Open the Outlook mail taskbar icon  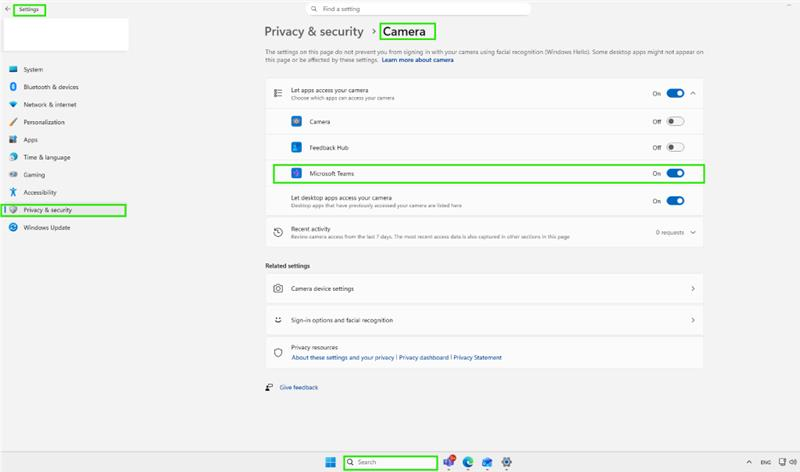pos(487,462)
